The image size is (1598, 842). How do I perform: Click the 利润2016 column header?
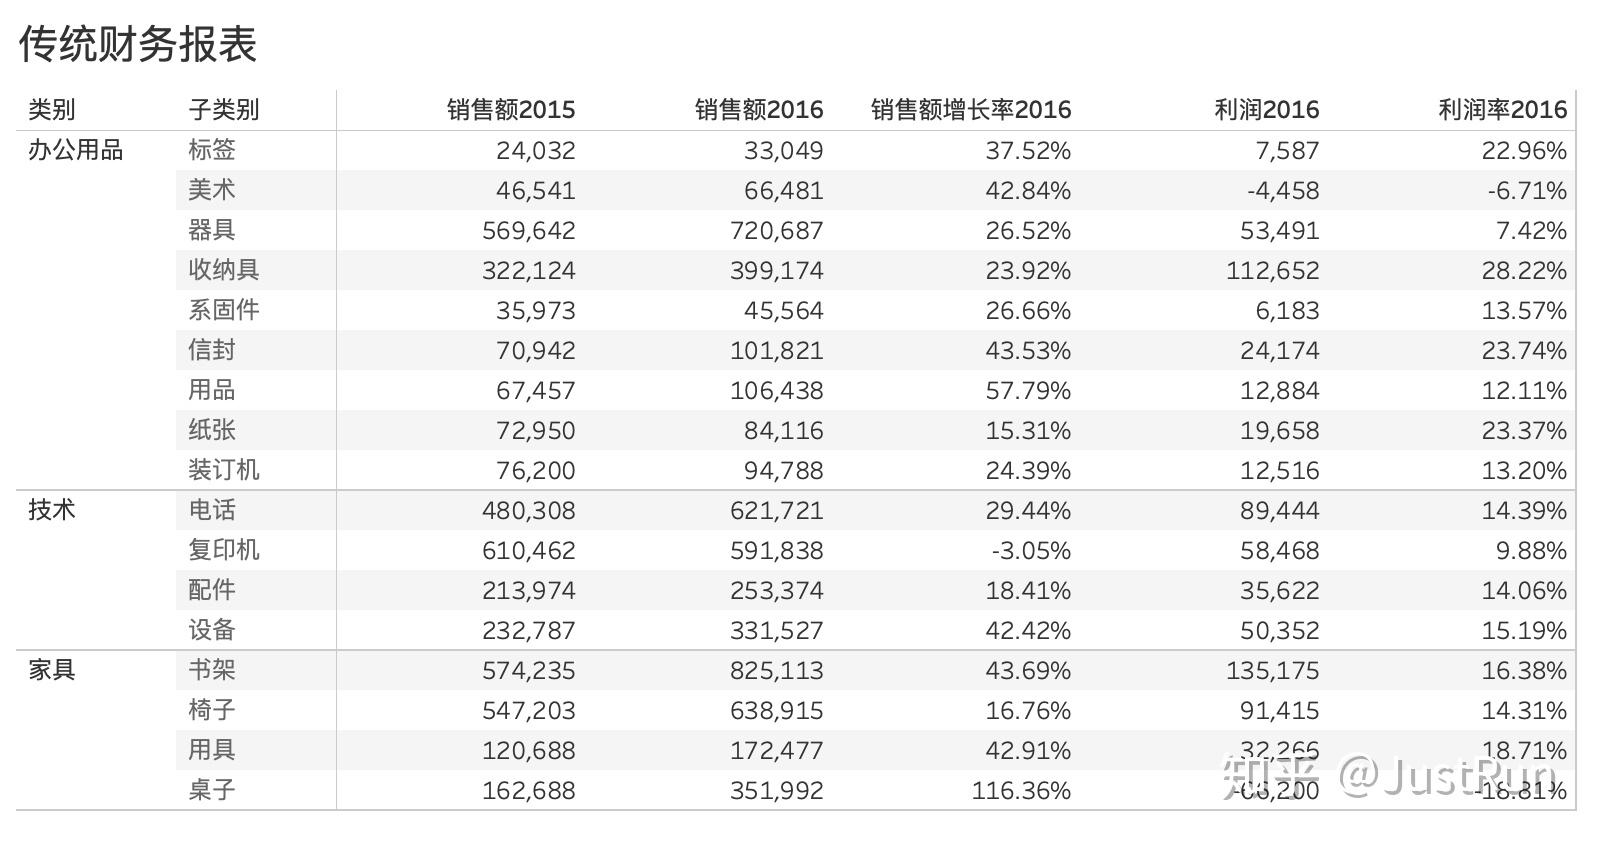pos(1266,110)
